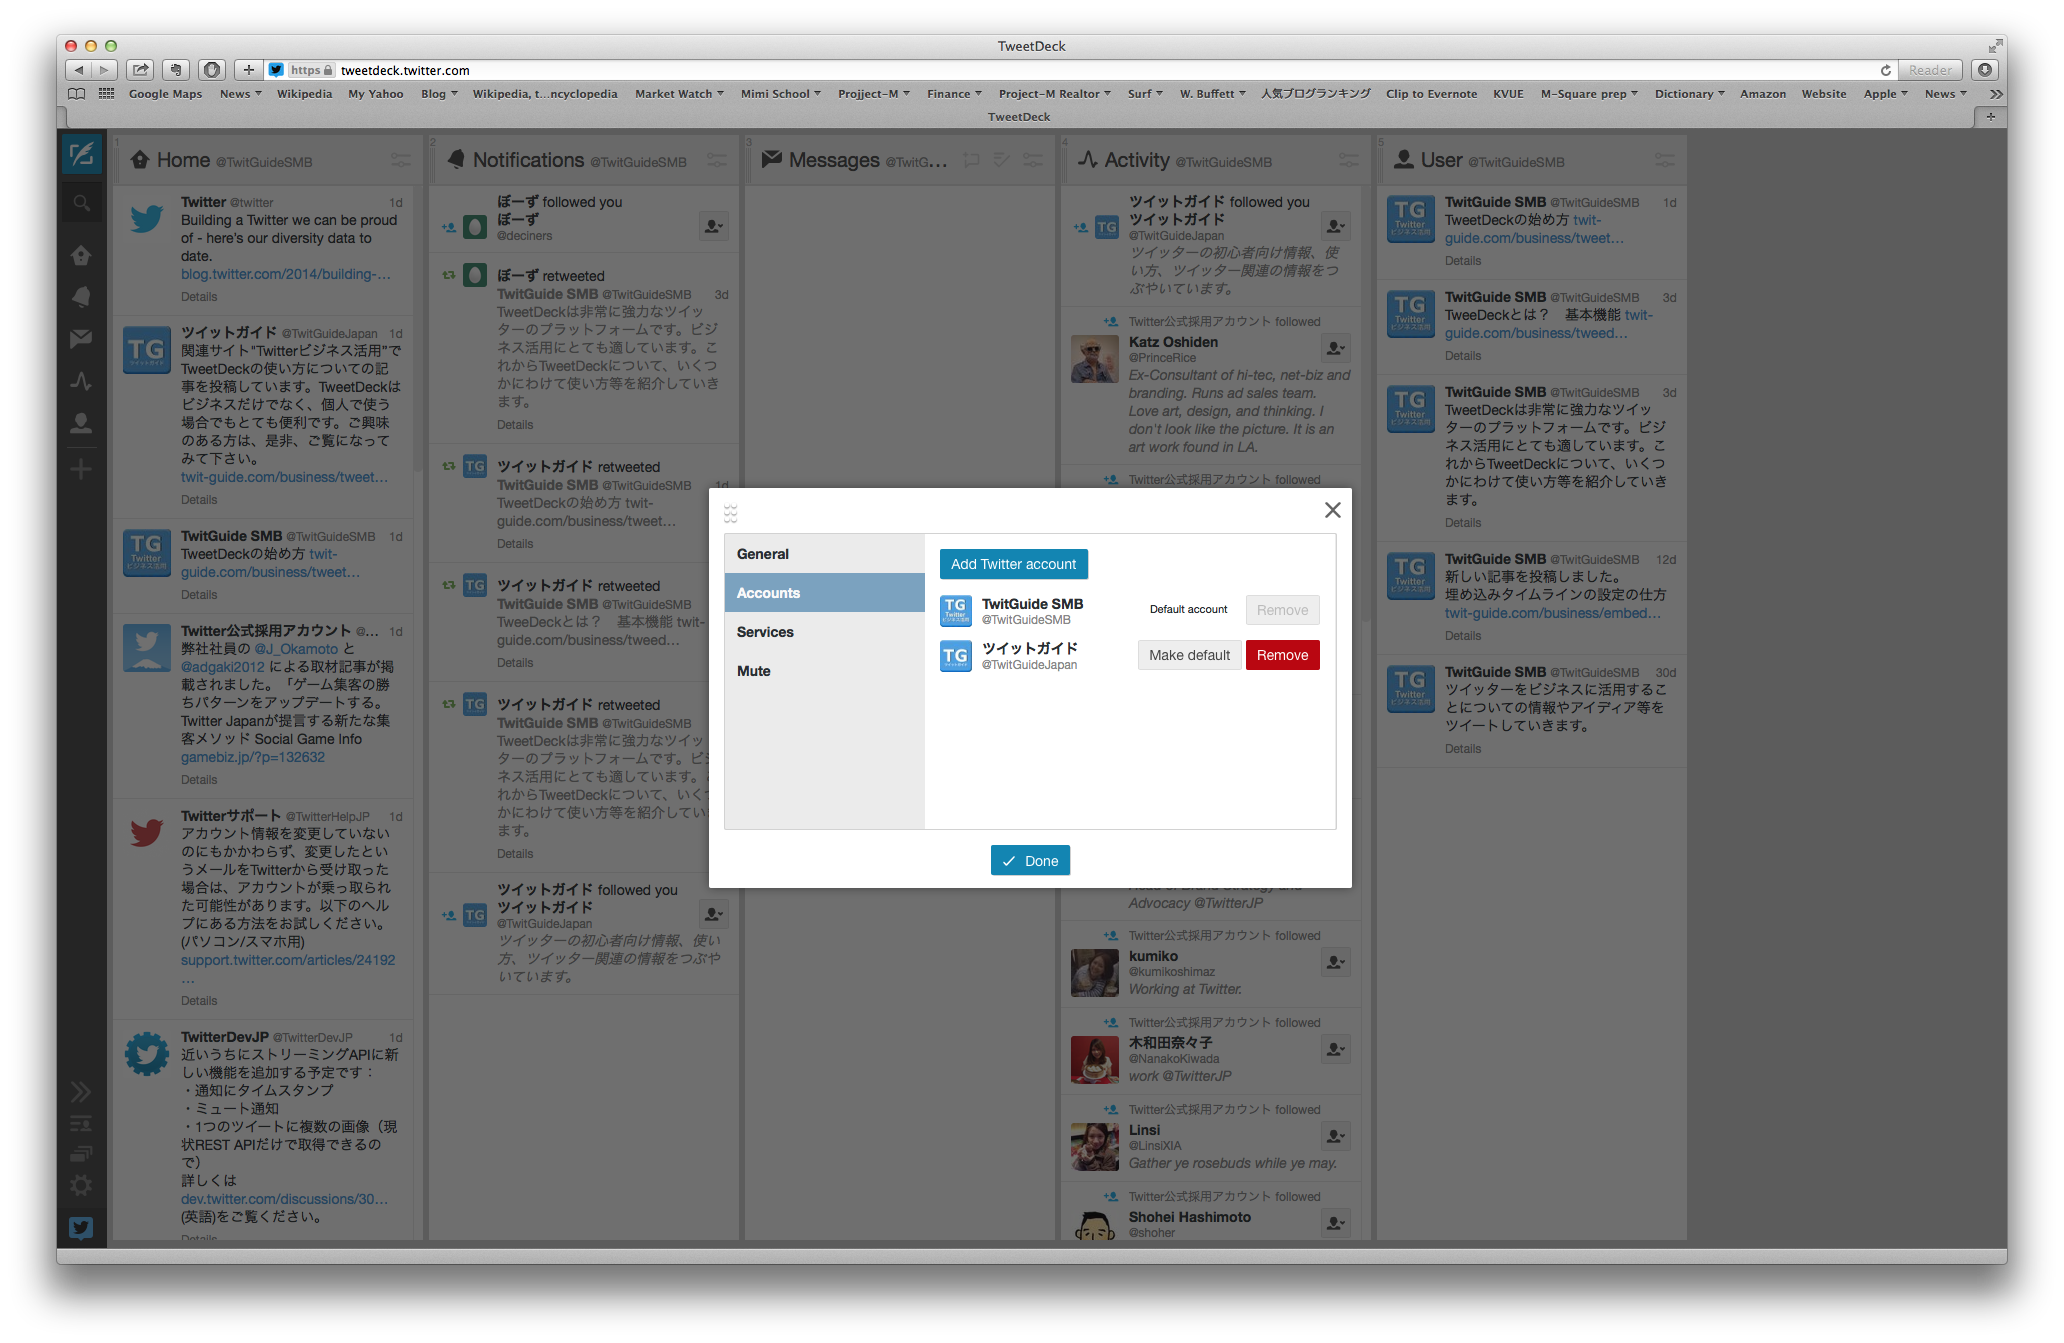The image size is (2064, 1343).
Task: Open blog.twitter.com link in Twitter tweet
Action: [286, 274]
